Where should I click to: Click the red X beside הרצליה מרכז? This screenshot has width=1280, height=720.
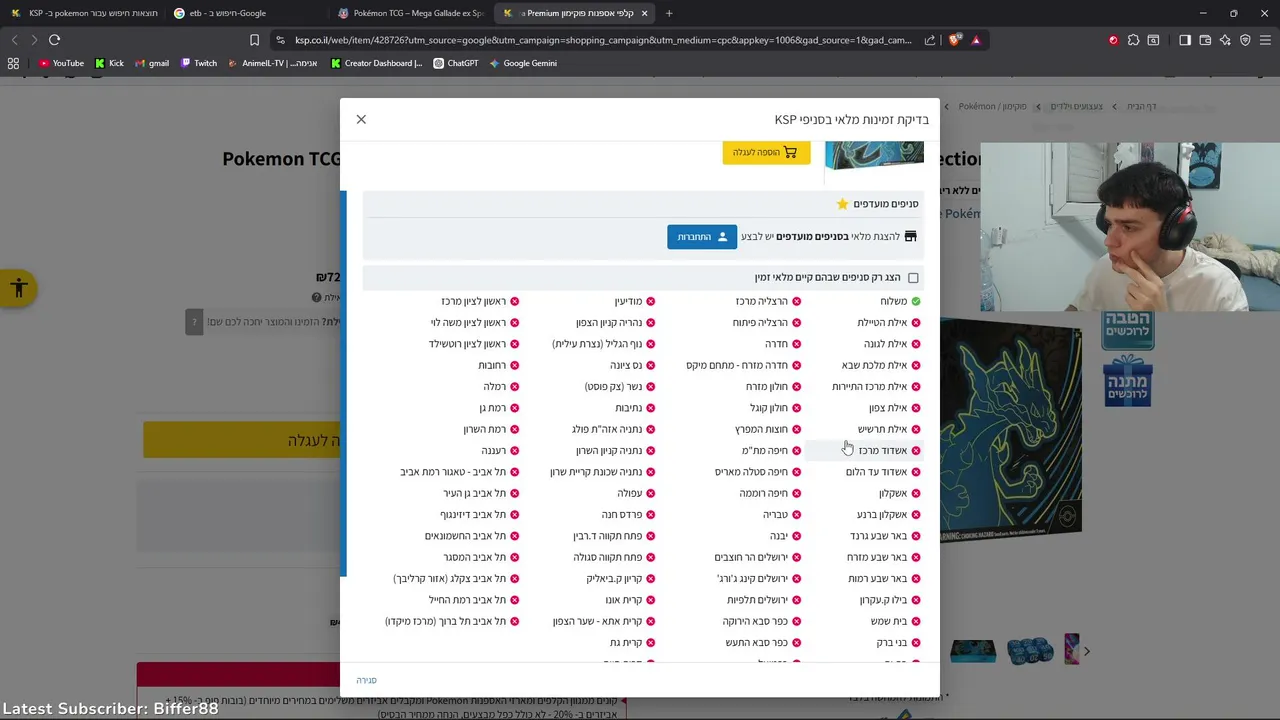(x=797, y=301)
